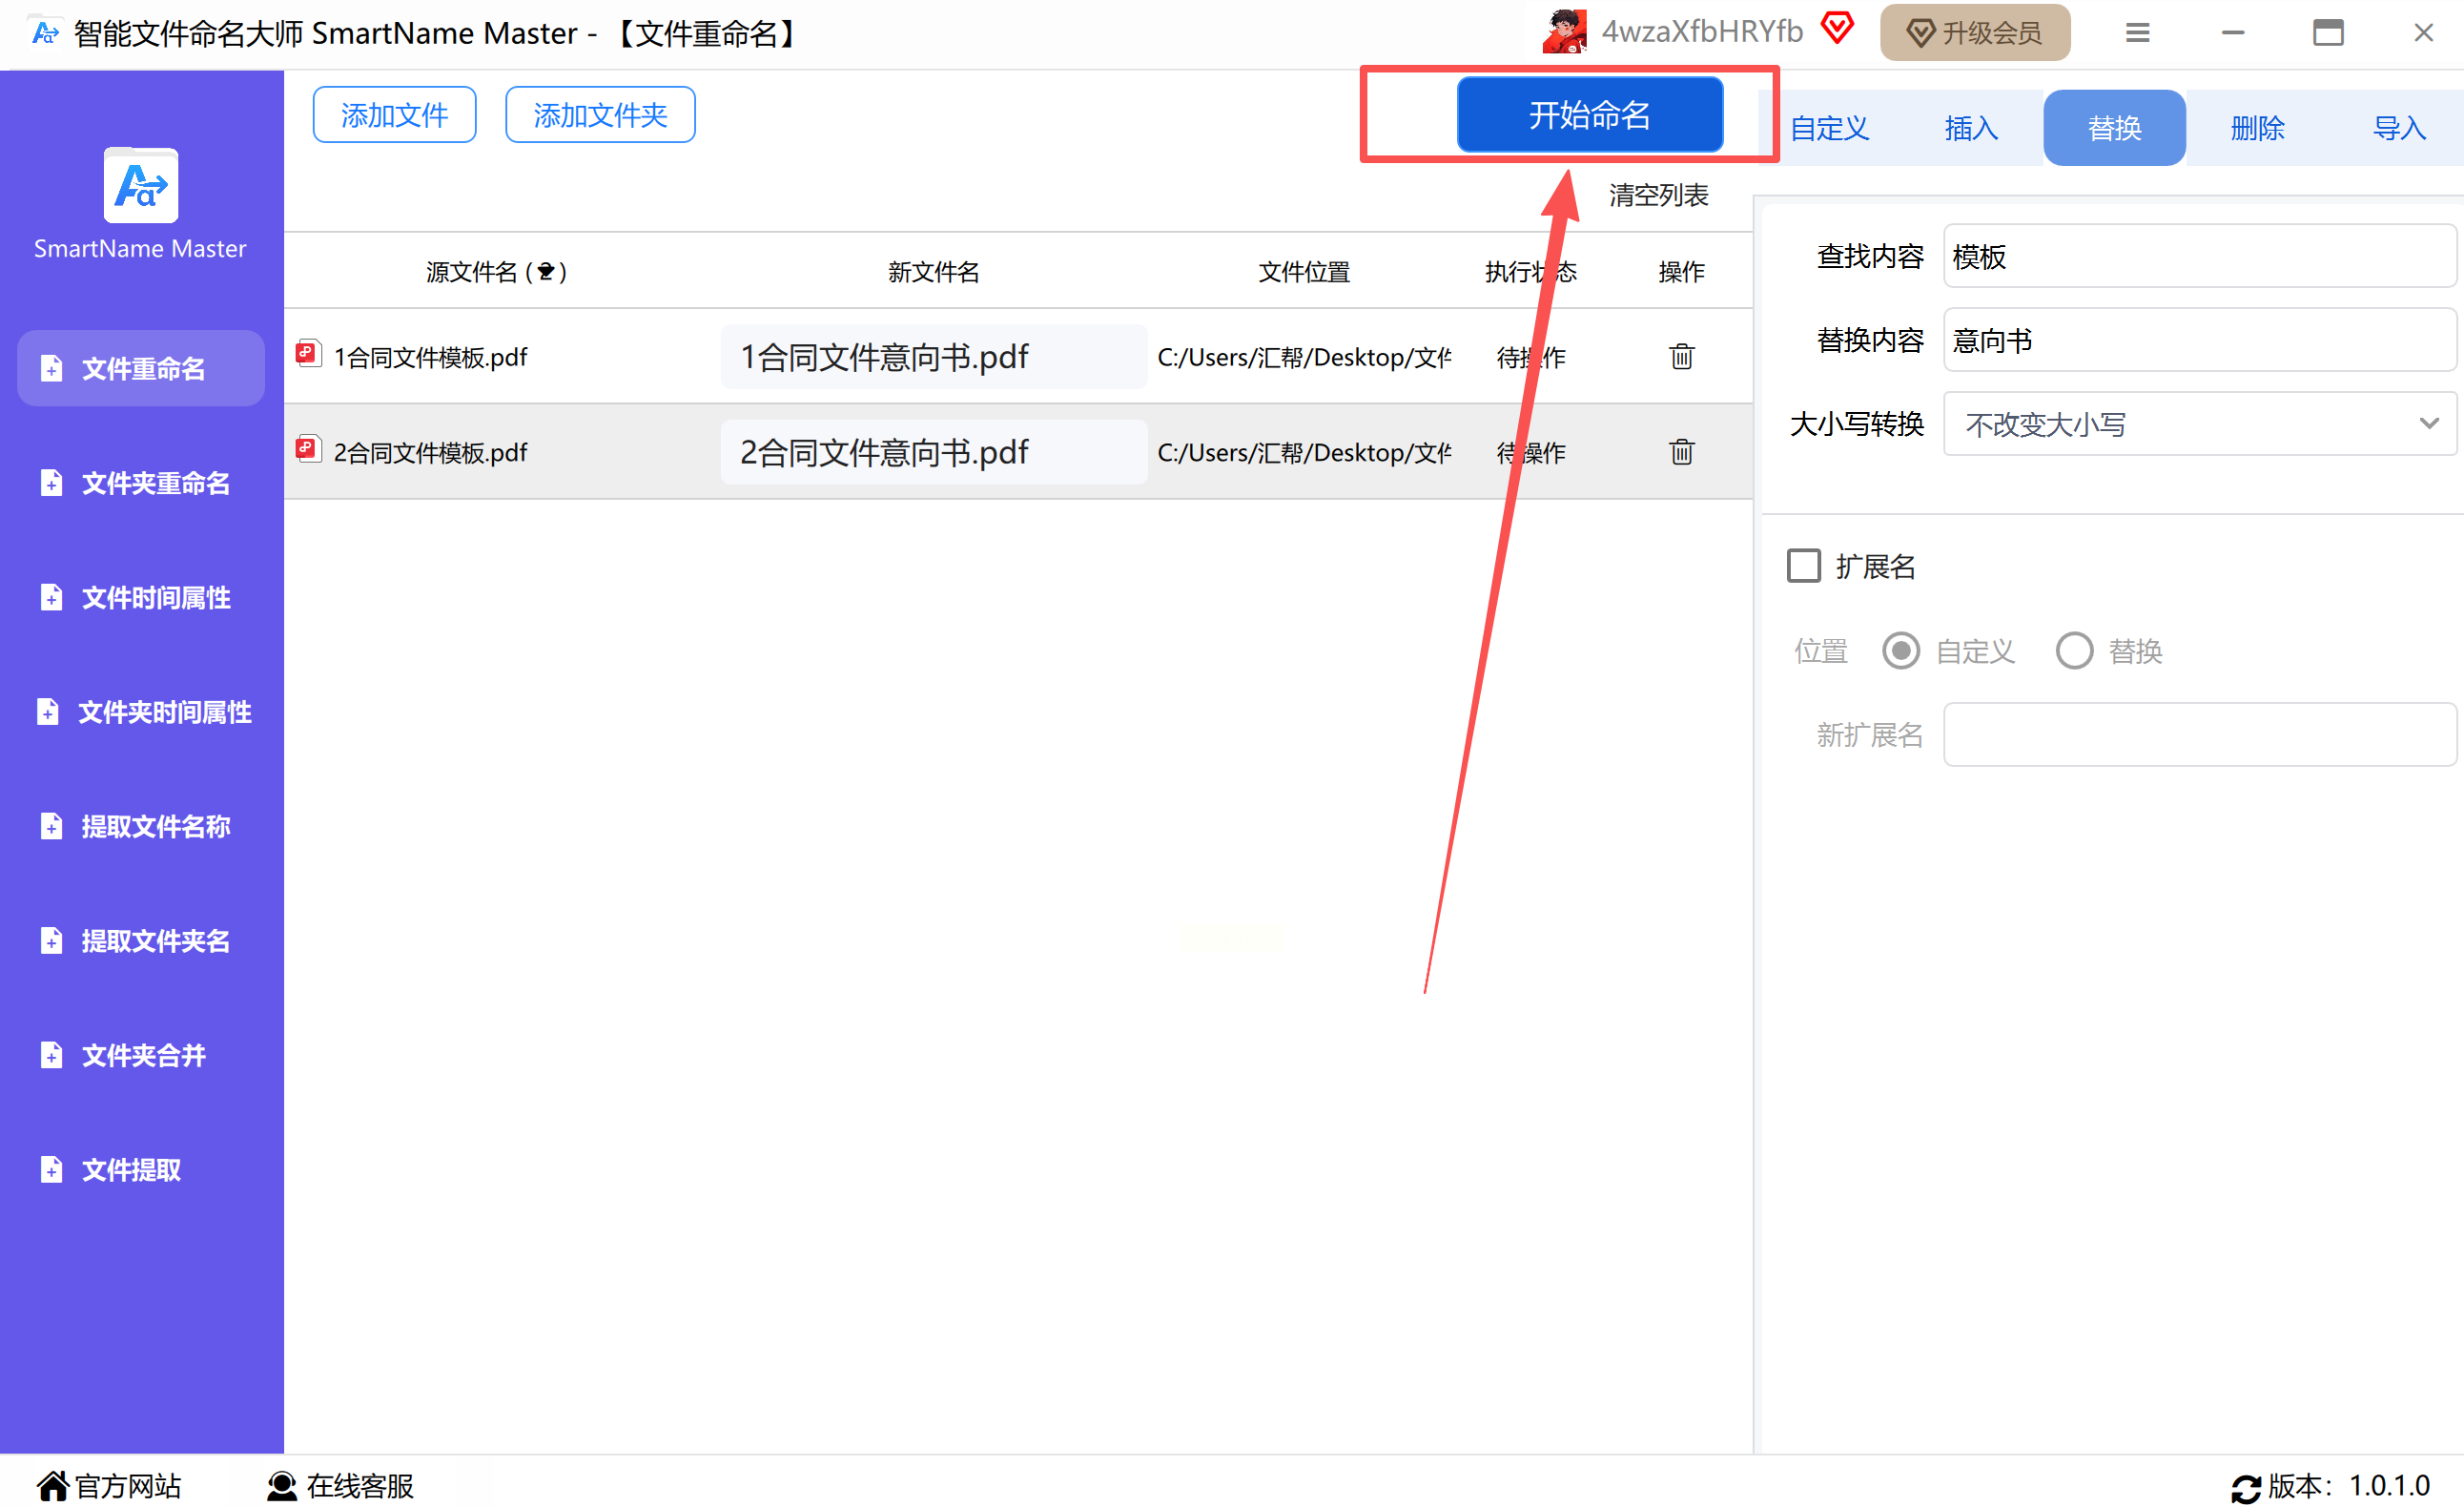Viewport: 2464px width, 1507px height.
Task: Open 在线客服 online support
Action: [x=340, y=1486]
